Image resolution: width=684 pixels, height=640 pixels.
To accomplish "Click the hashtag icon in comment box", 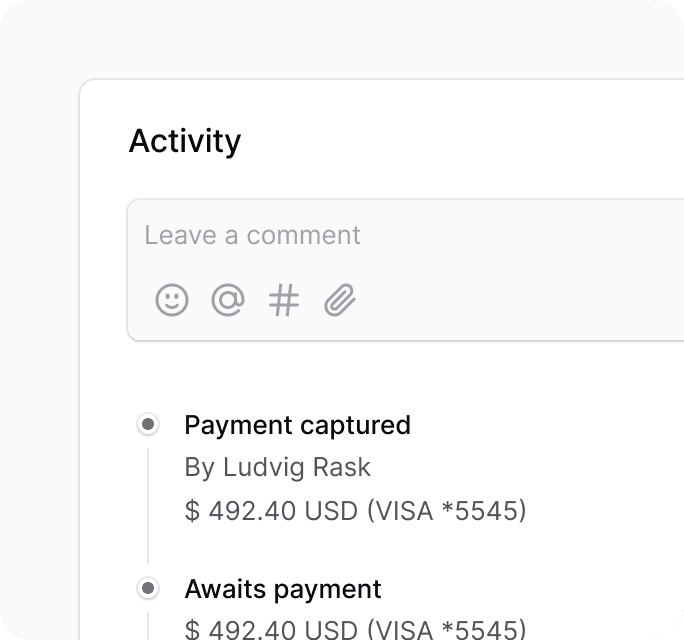I will [284, 300].
